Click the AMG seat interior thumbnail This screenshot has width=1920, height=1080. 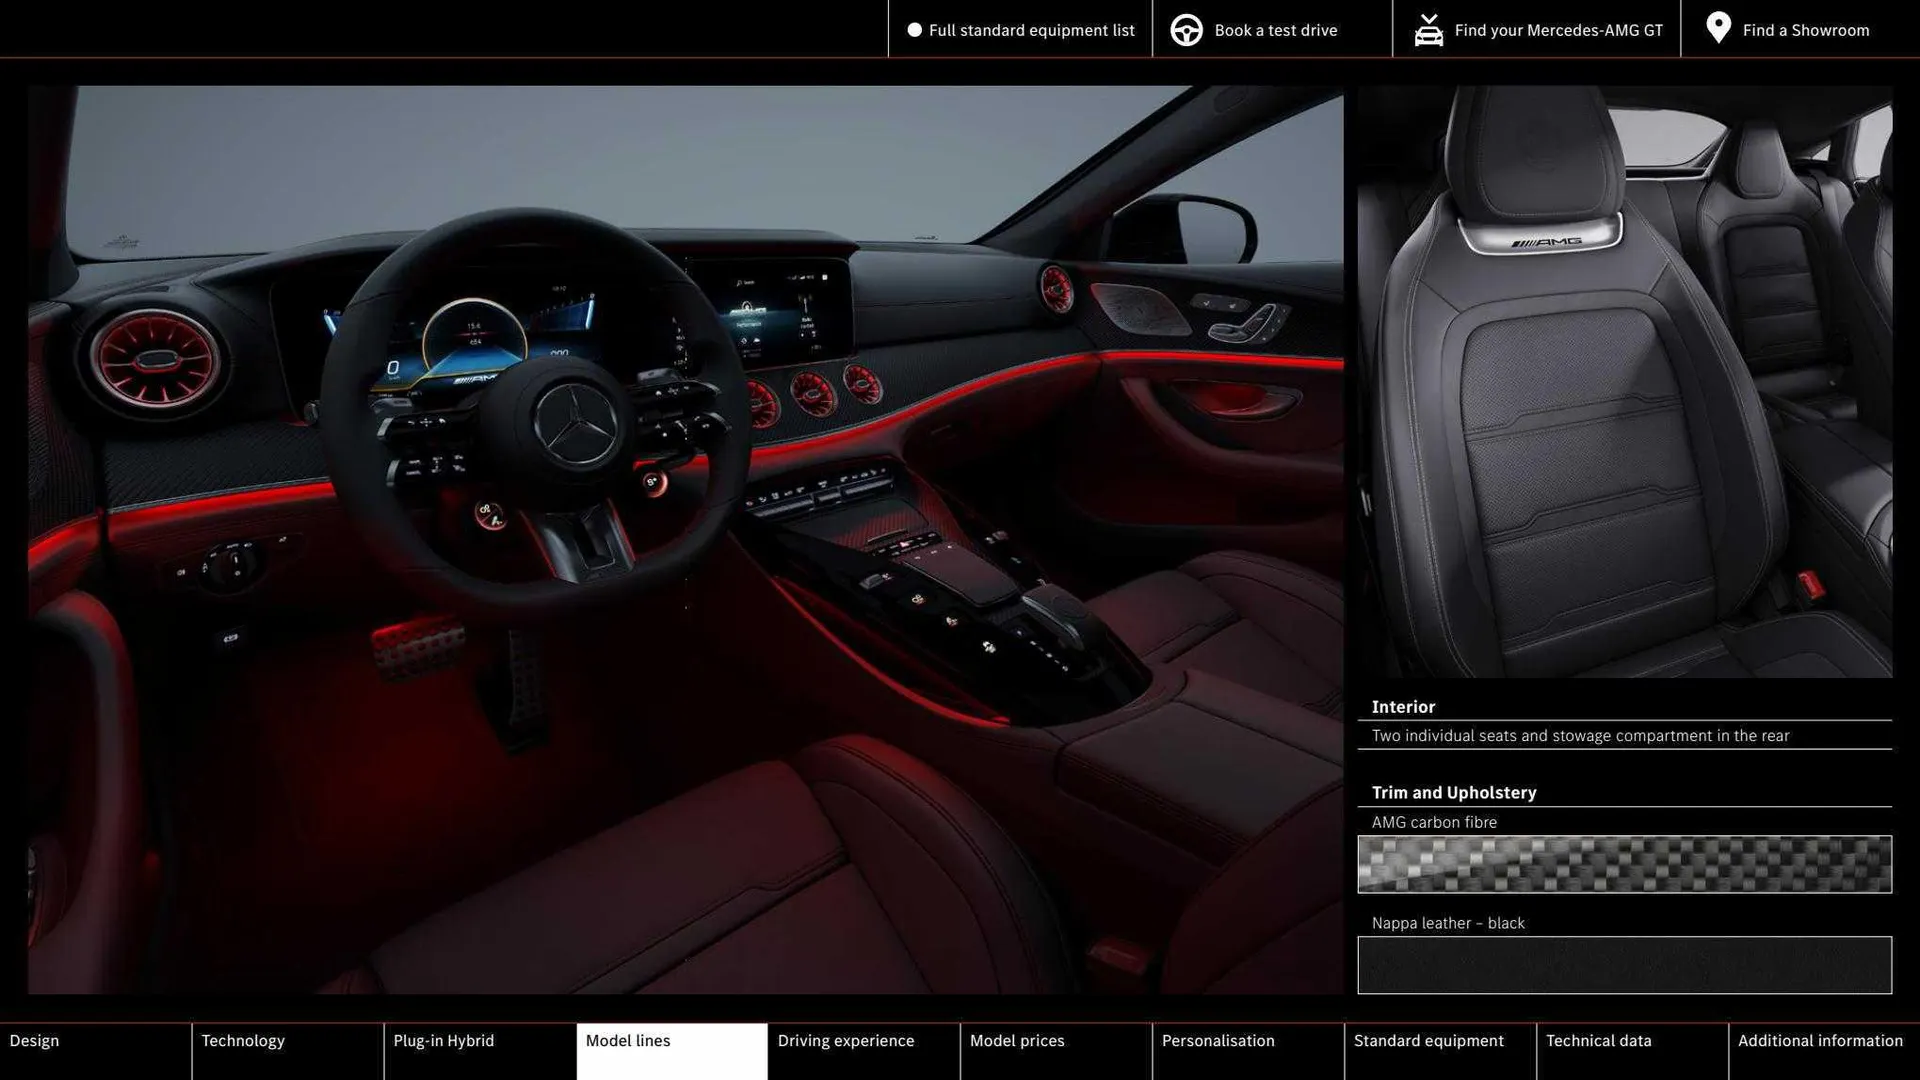1624,380
